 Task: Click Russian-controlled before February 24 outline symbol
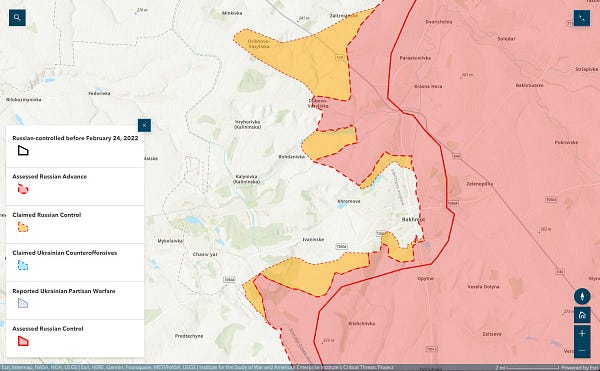23,151
